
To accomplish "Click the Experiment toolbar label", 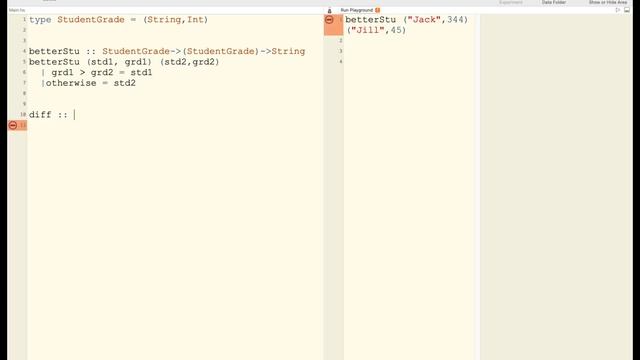I will 511,2.
